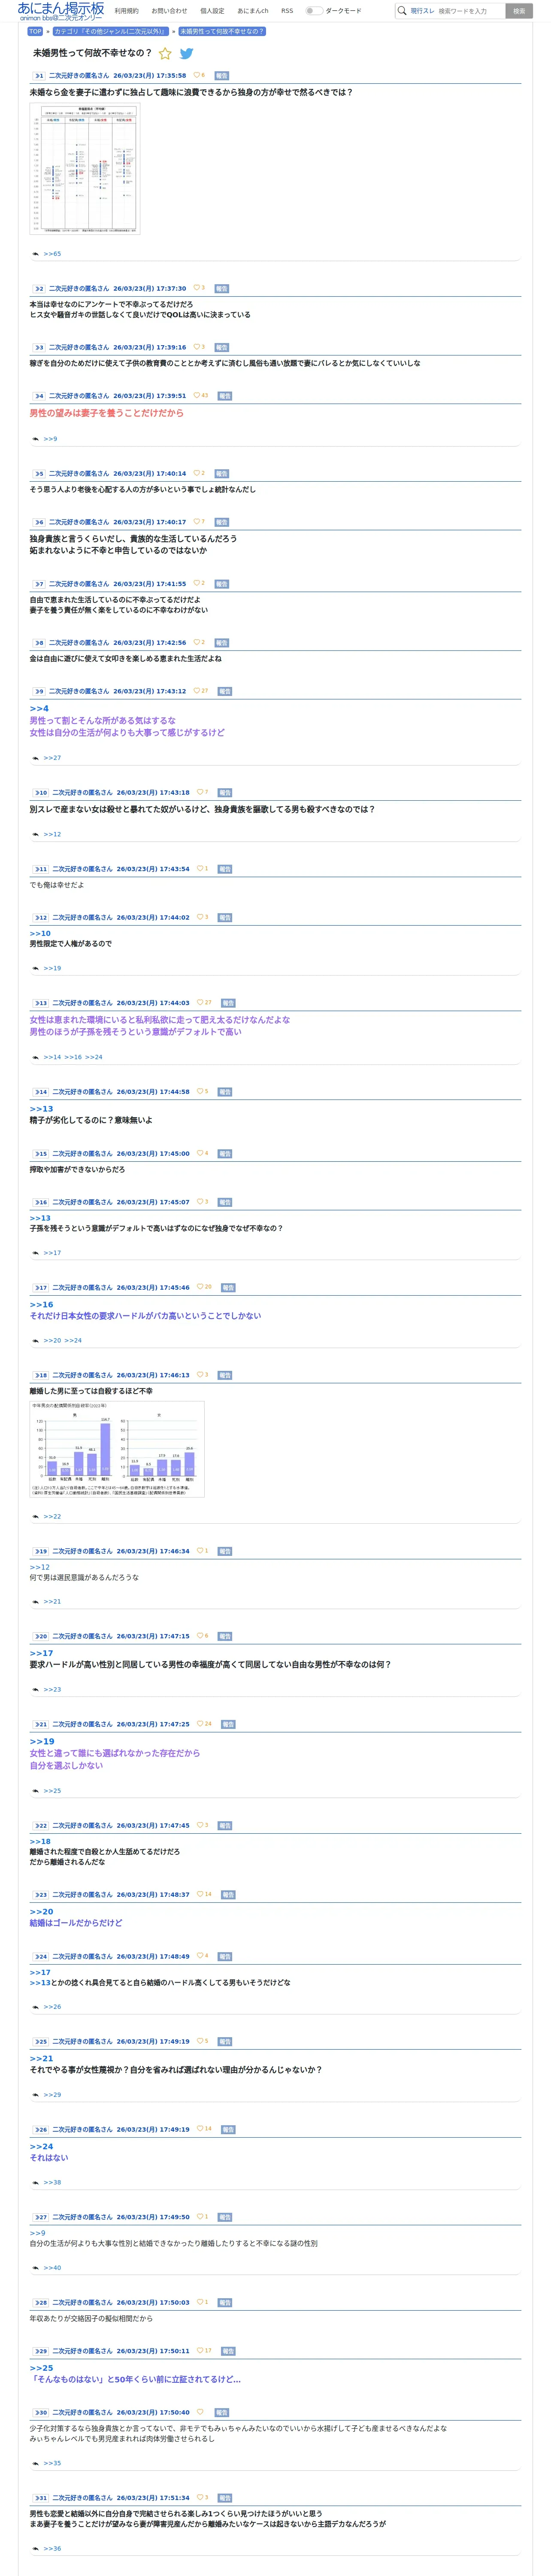
Task: Click the text 搾取や加害ができないからだろ in post 15
Action: [77, 1169]
